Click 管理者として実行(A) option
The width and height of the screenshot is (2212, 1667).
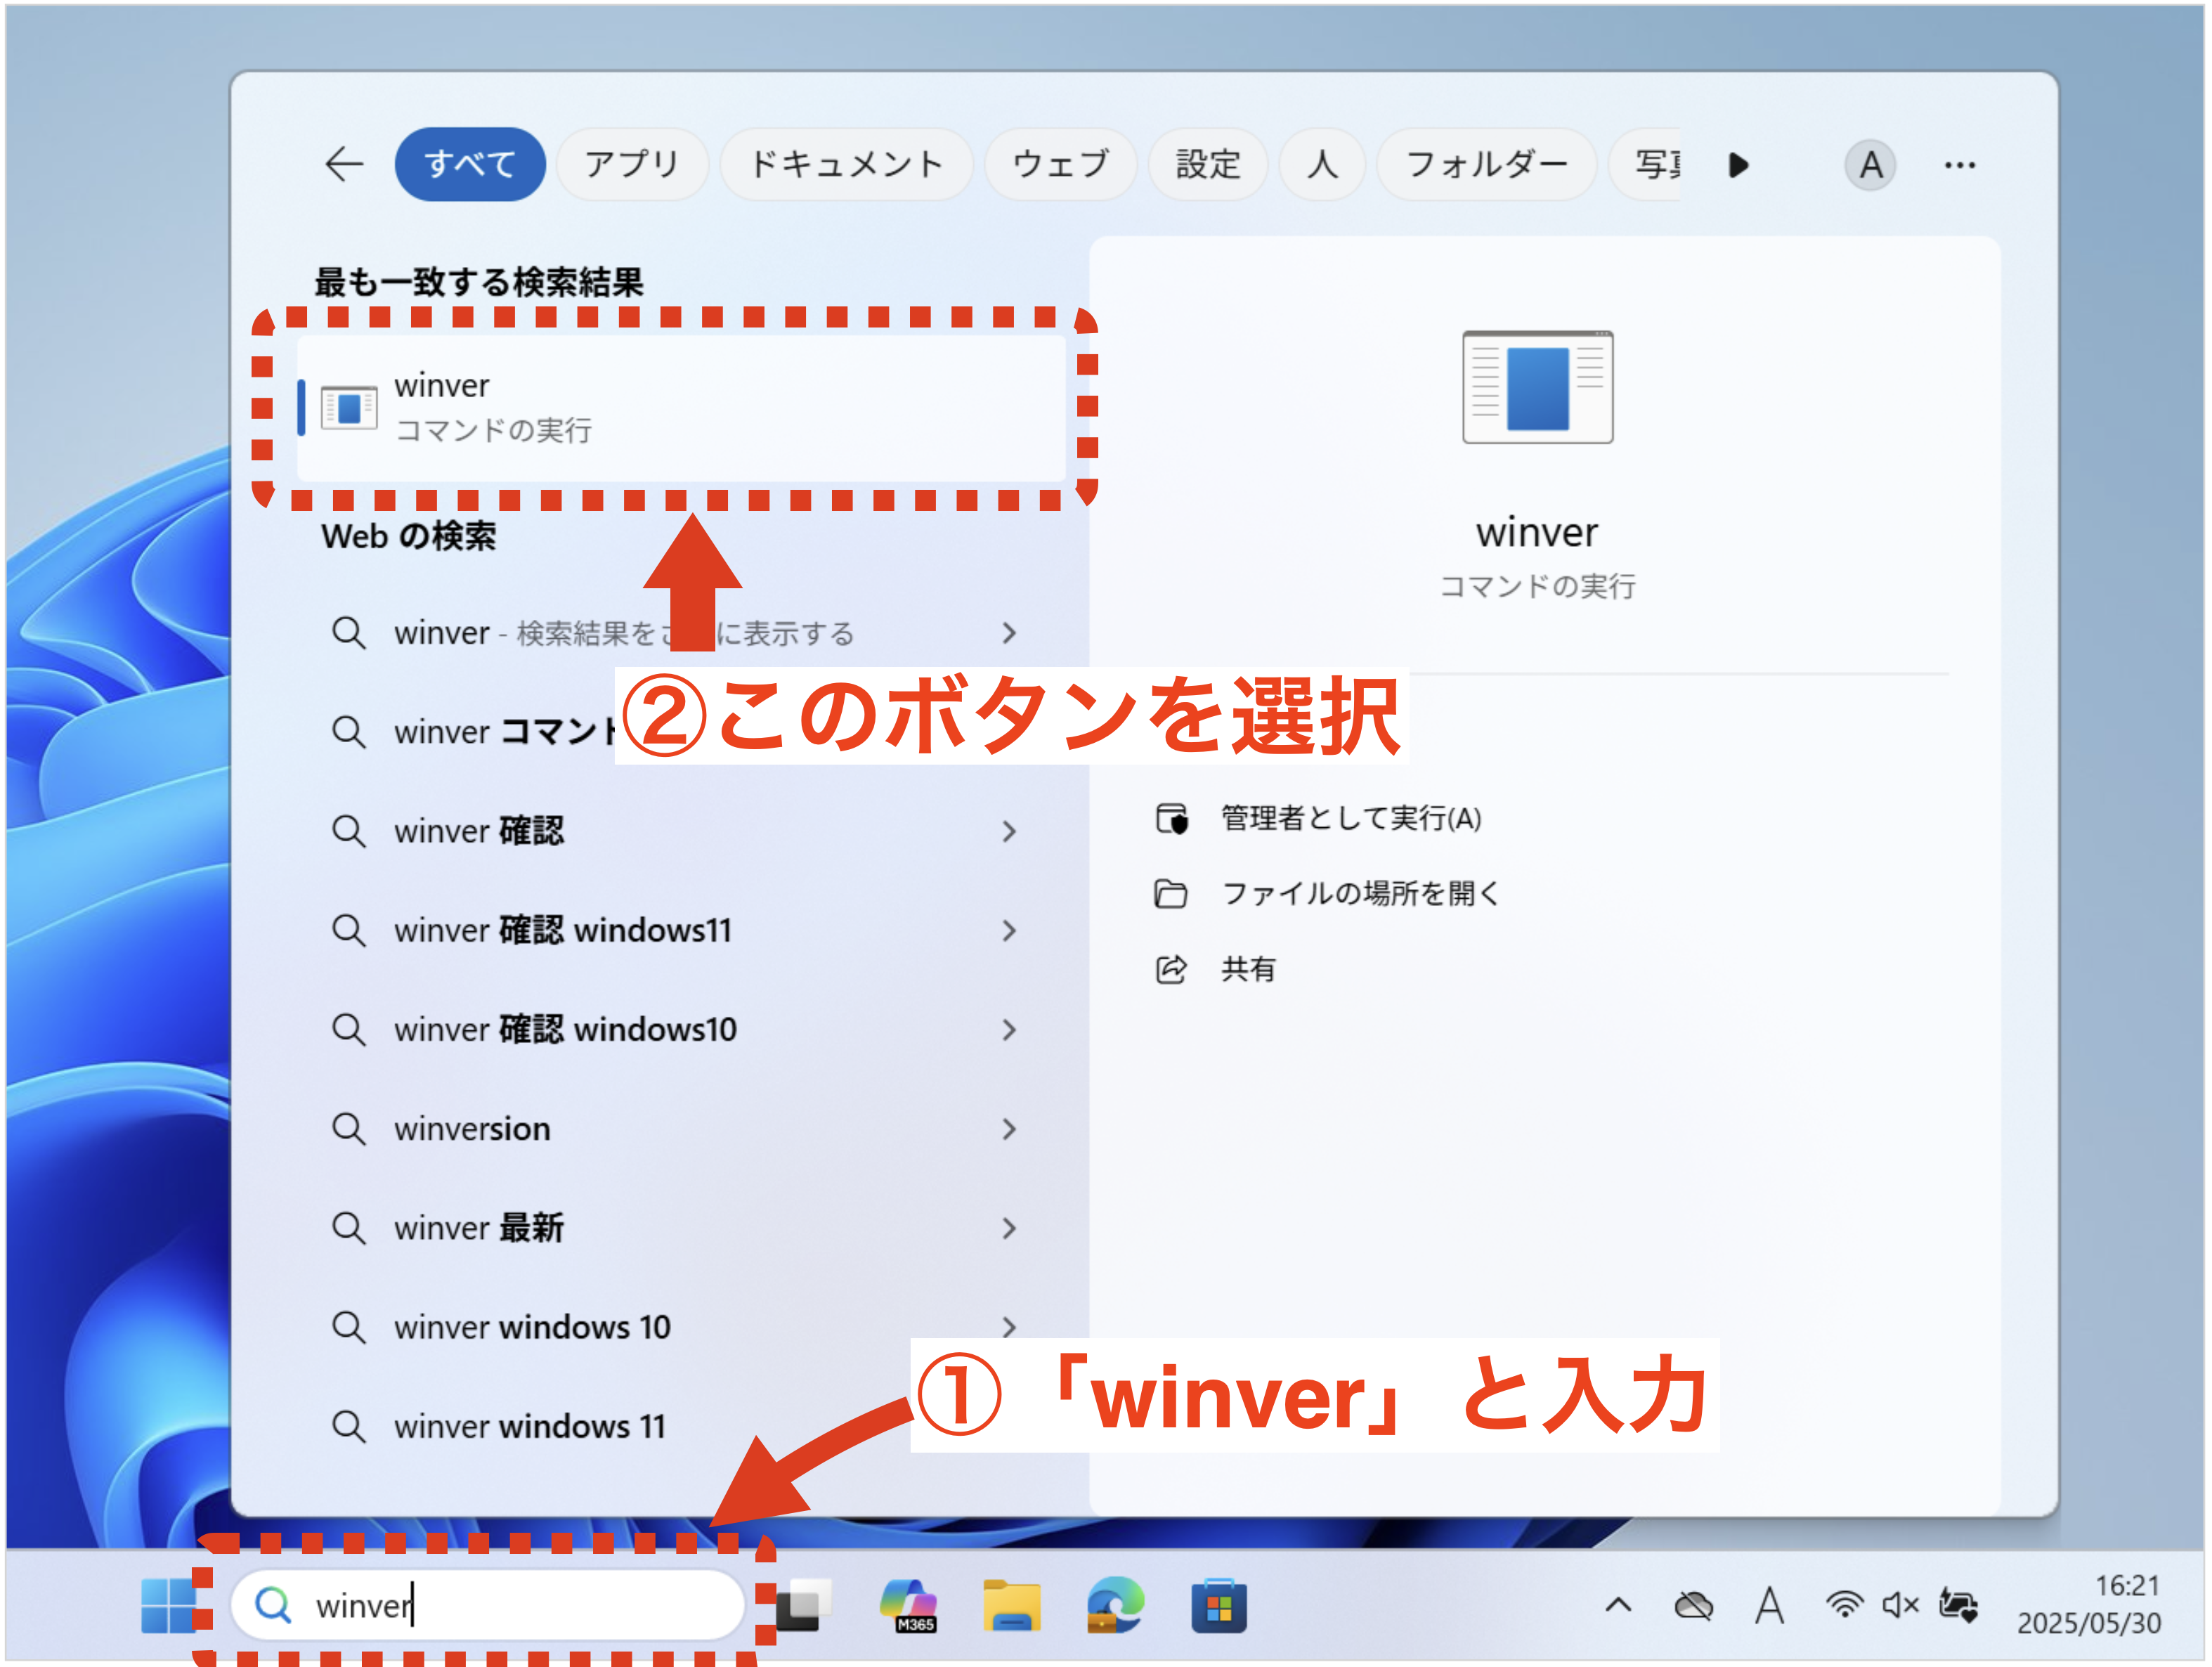[1350, 818]
